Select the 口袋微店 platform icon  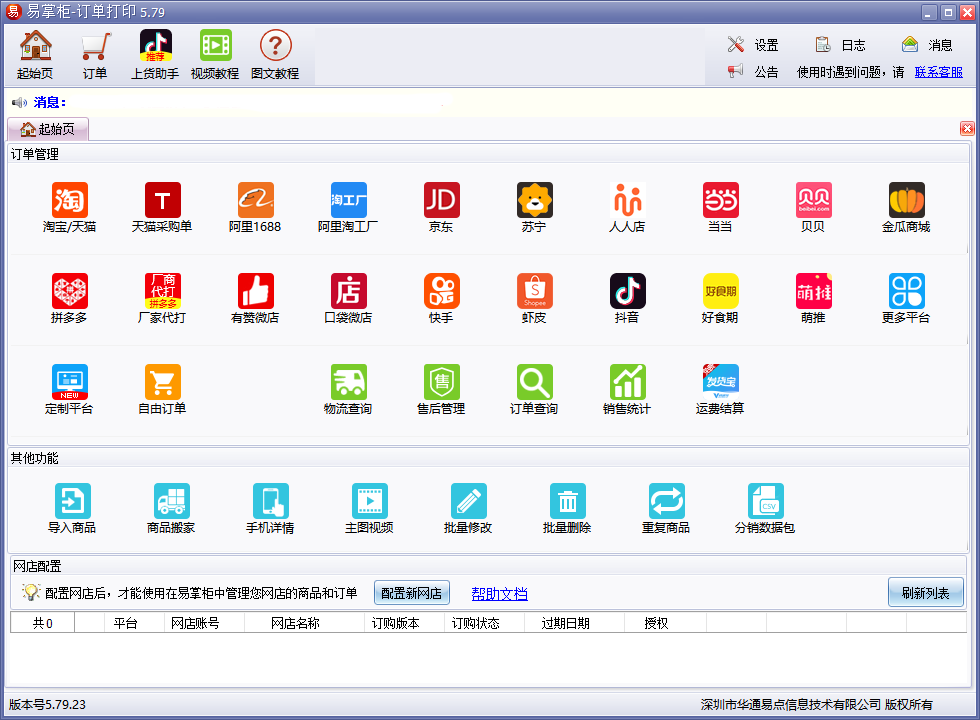(x=348, y=298)
